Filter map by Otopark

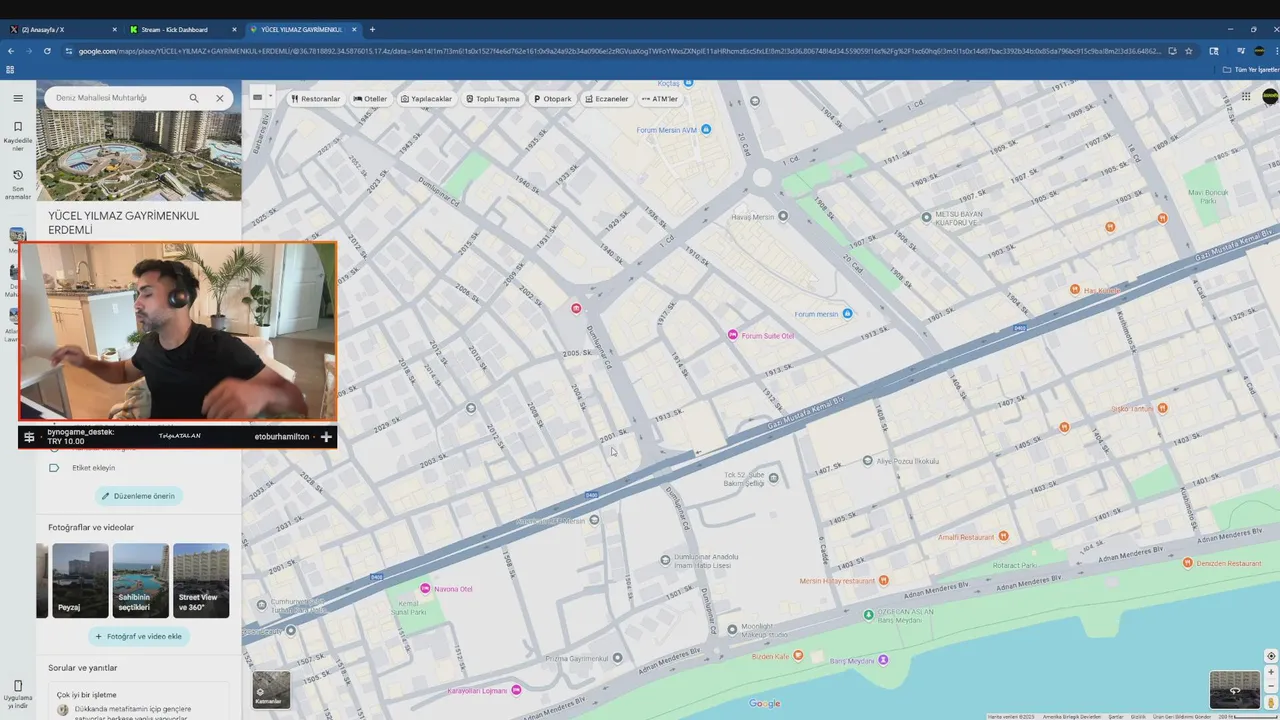tap(553, 99)
